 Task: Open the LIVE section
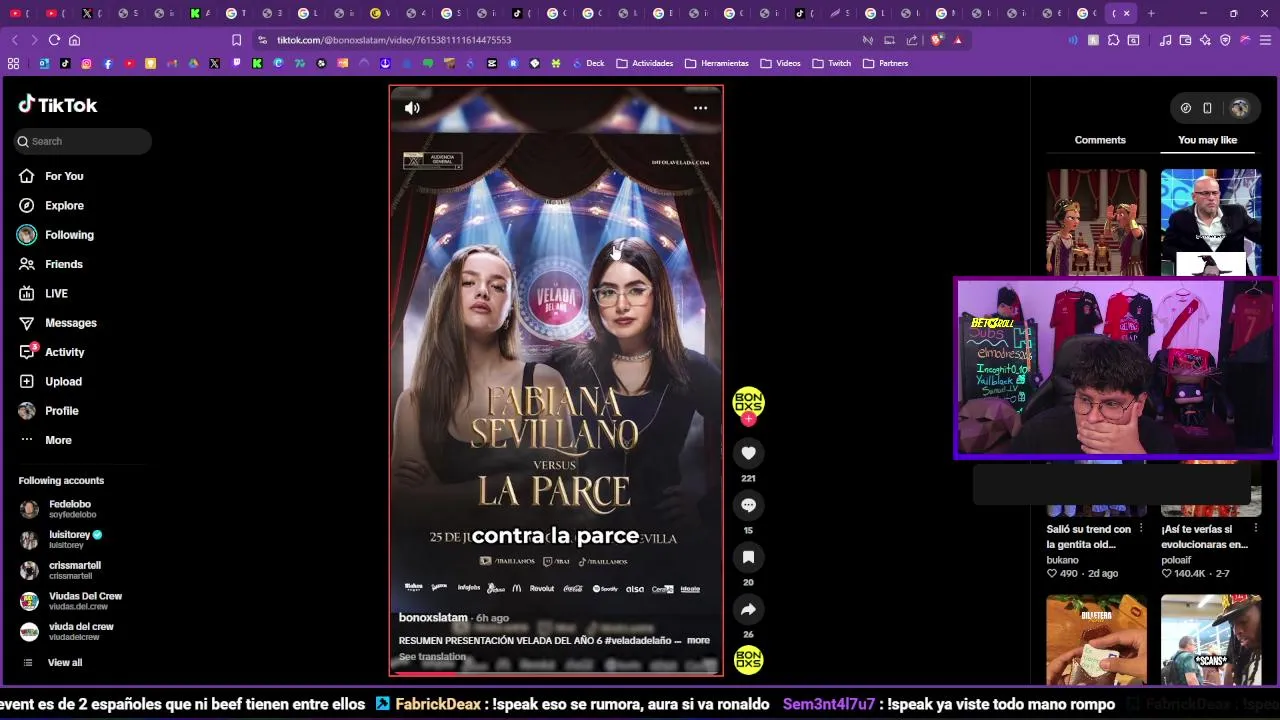tap(43, 293)
